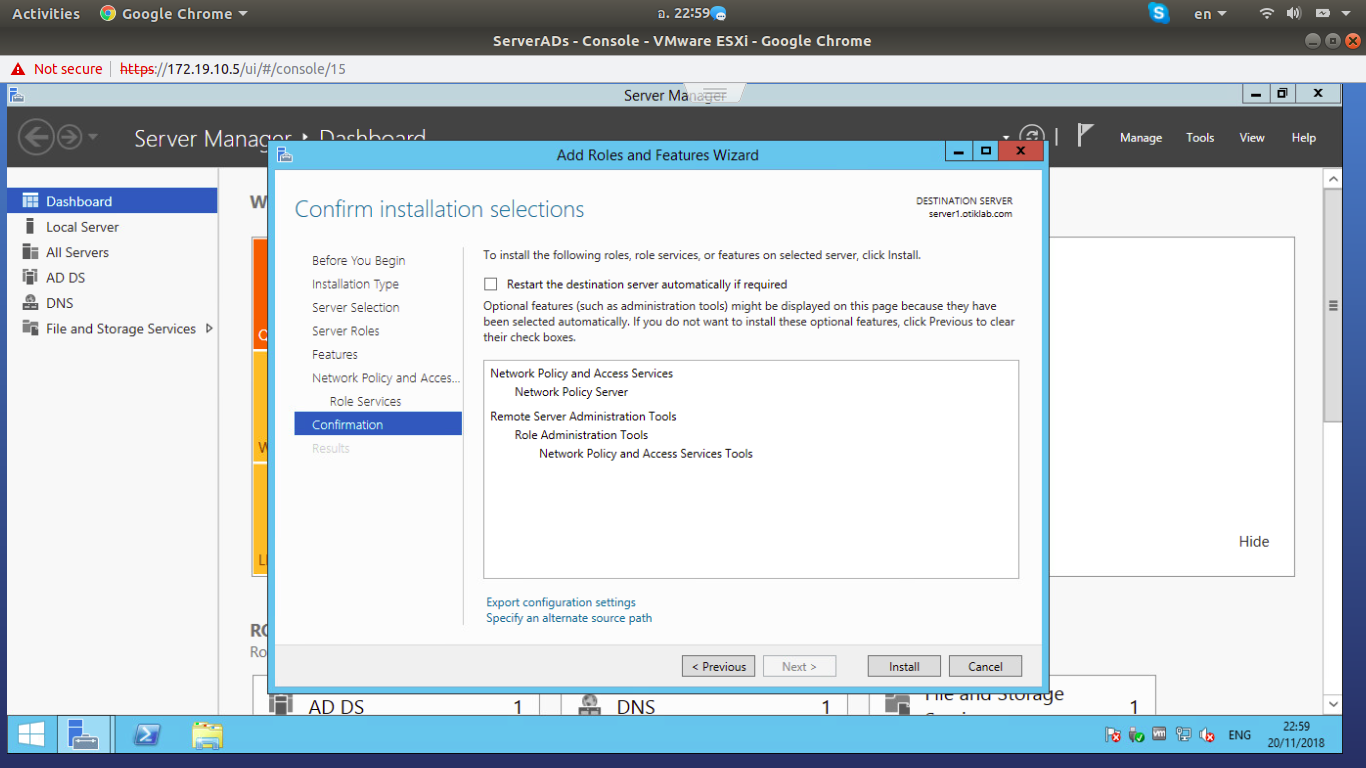The width and height of the screenshot is (1366, 768).
Task: Select Dashboard in the sidebar
Action: click(x=112, y=201)
